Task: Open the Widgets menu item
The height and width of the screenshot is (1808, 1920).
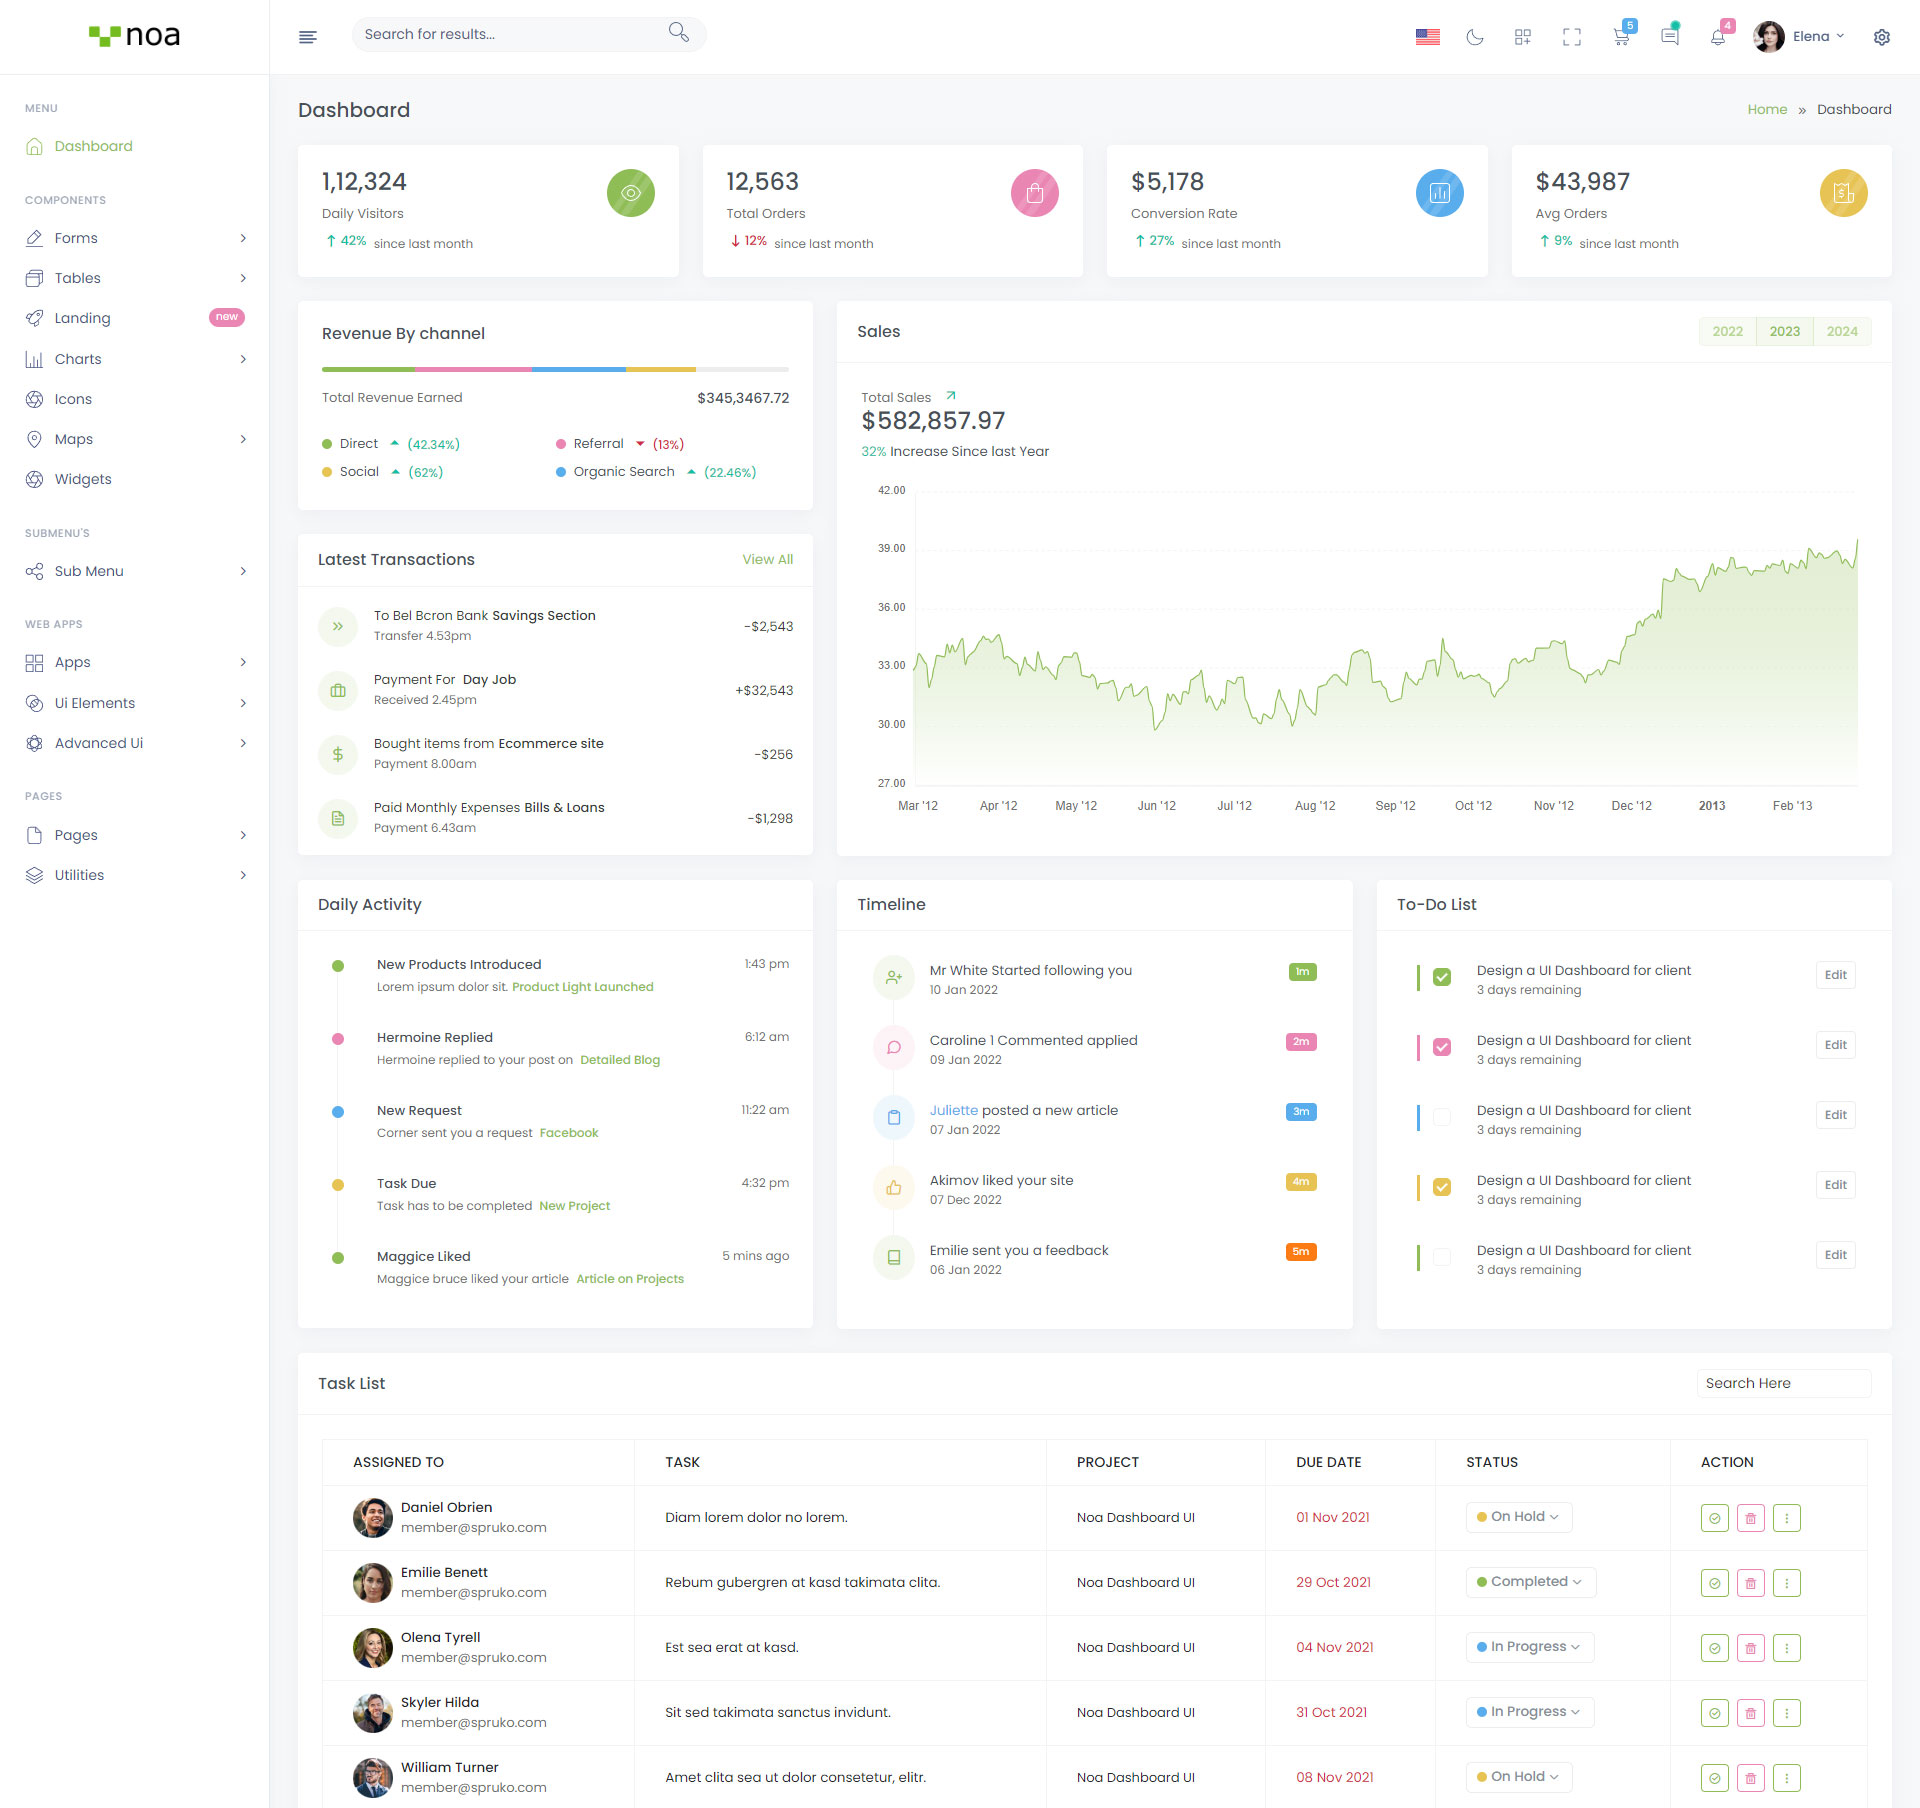Action: click(x=83, y=479)
